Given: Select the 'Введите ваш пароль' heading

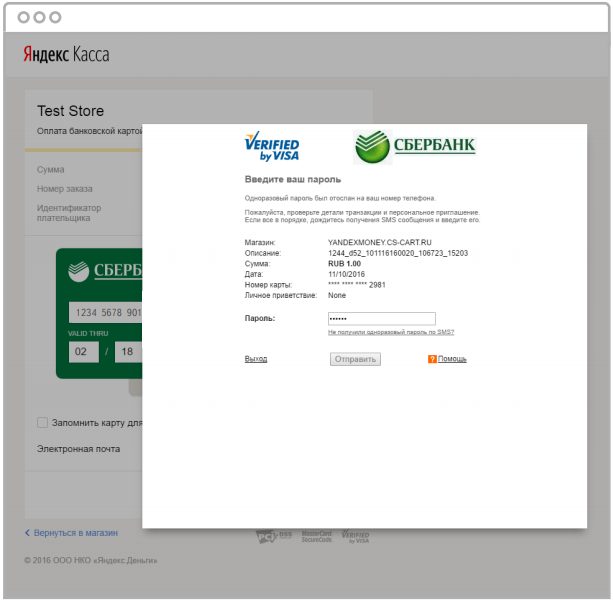Looking at the screenshot, I should 293,179.
